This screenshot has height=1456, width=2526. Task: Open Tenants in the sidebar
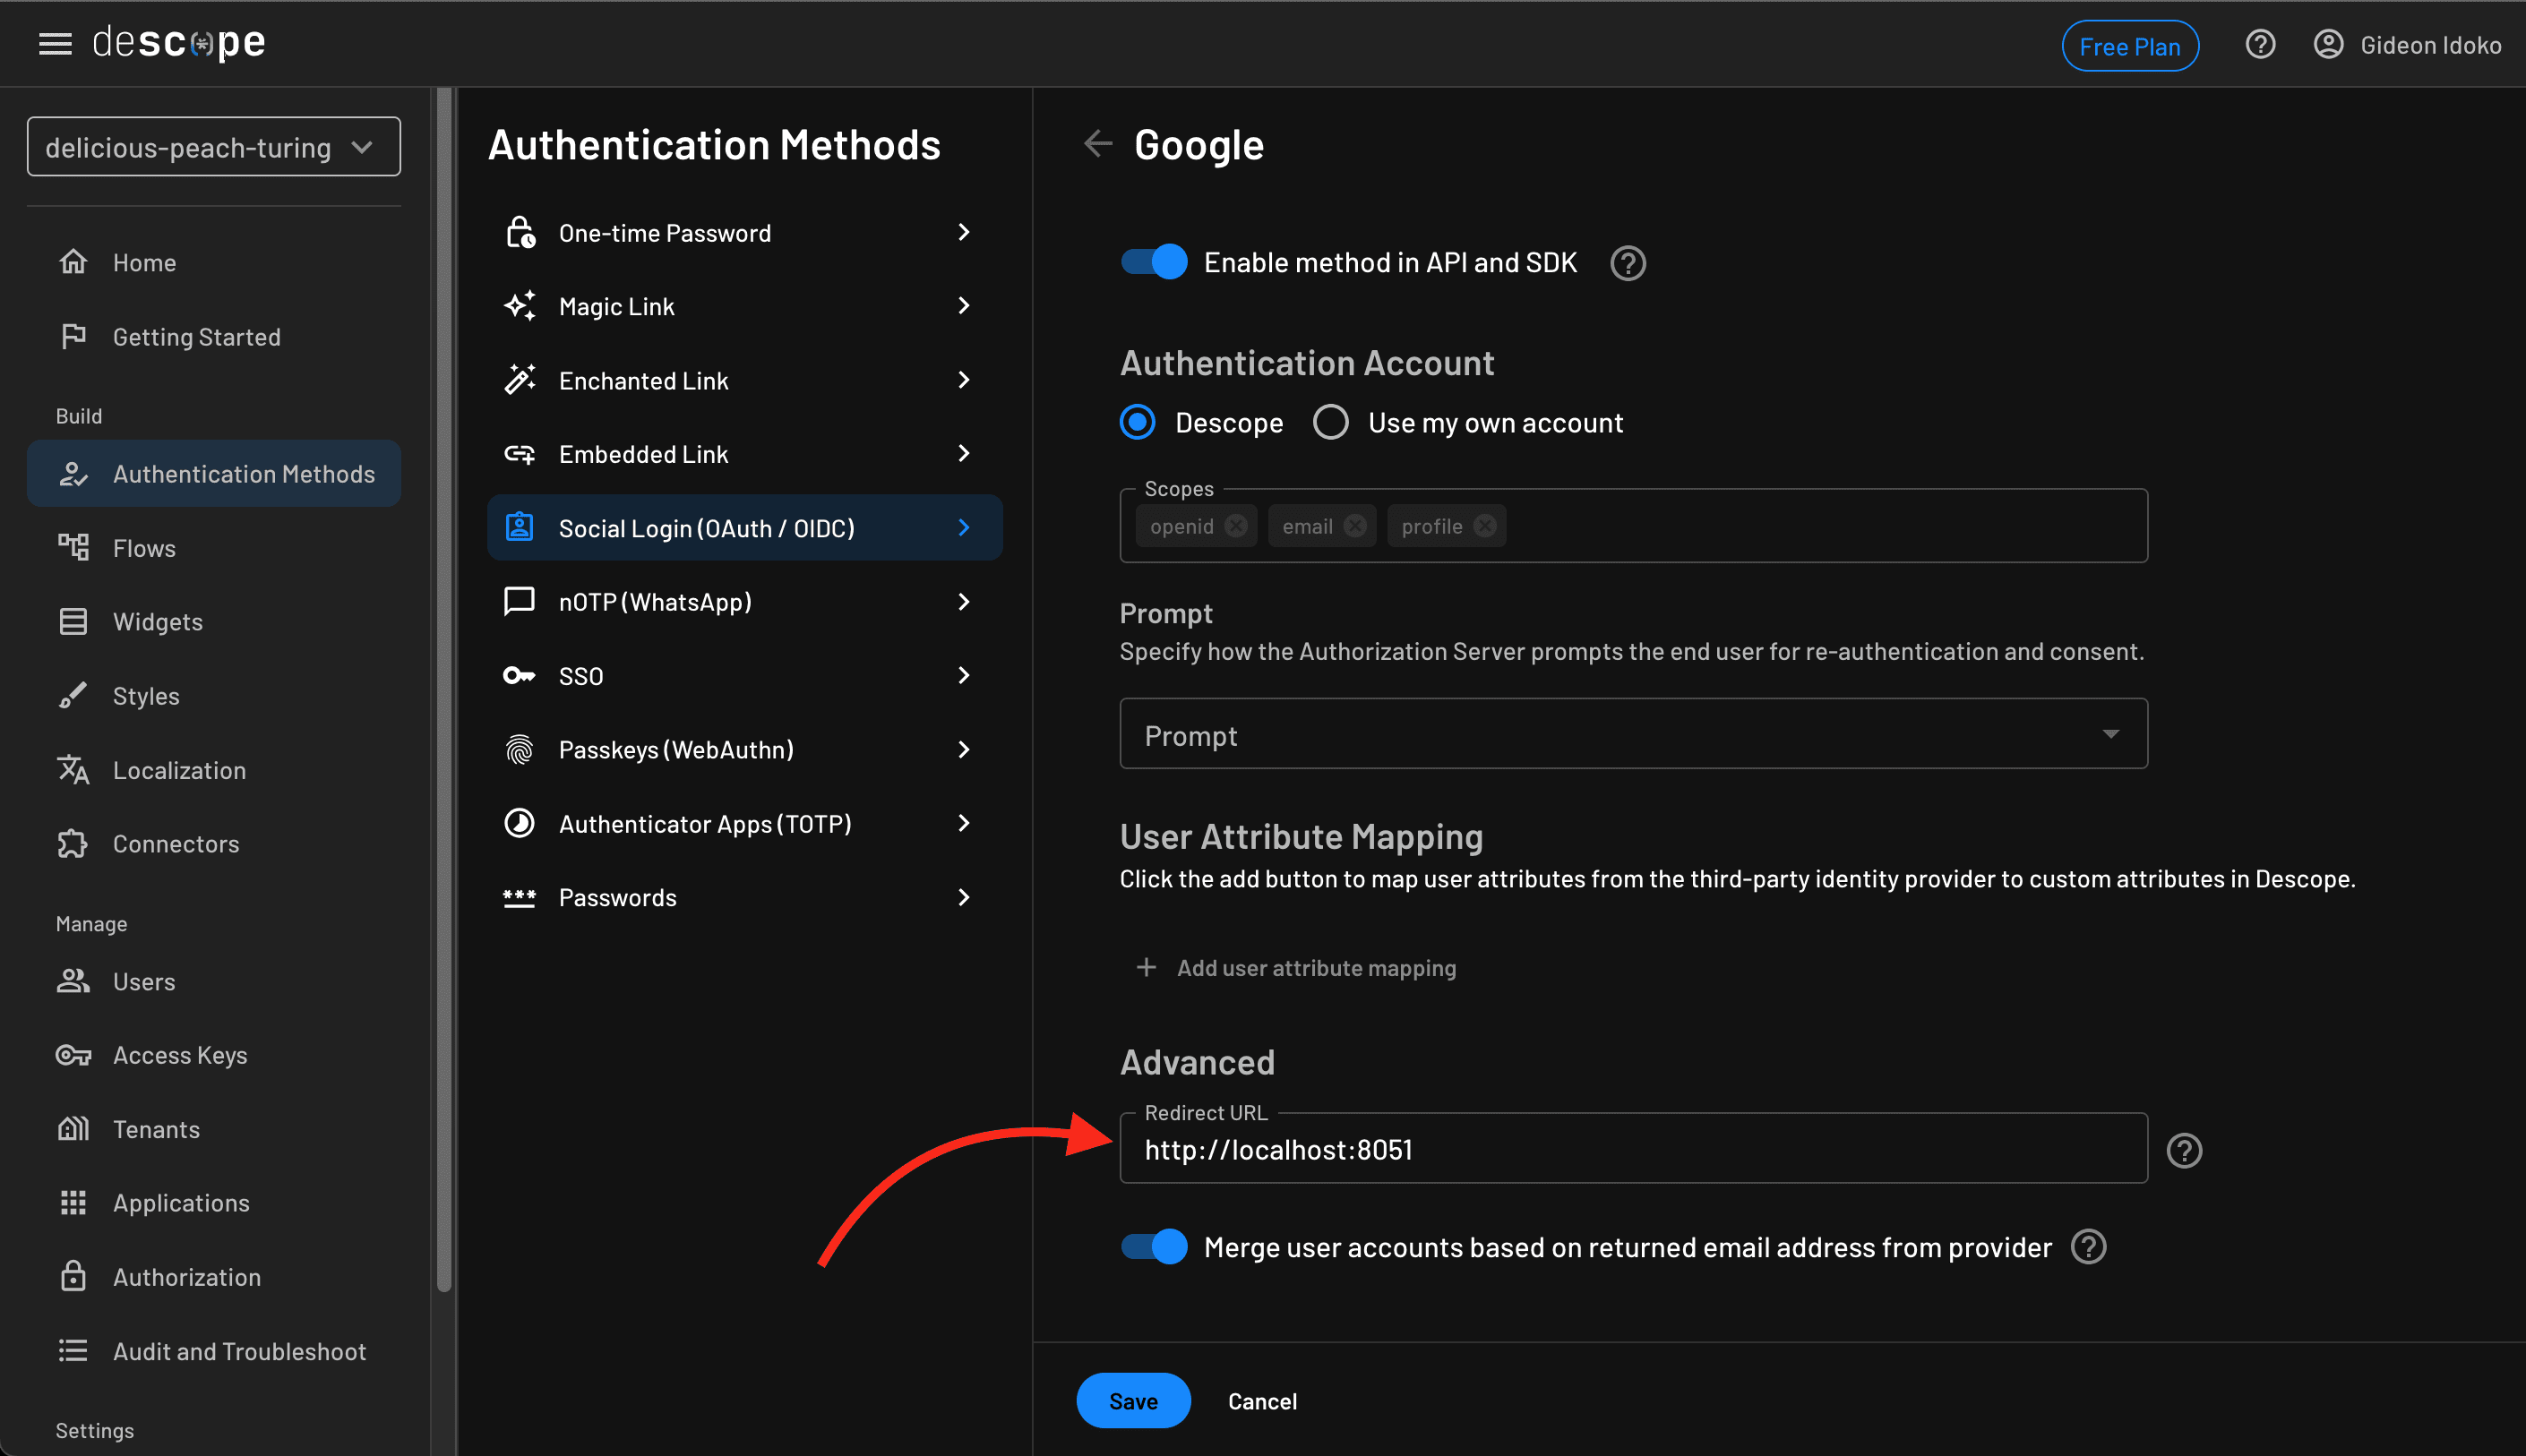tap(214, 1129)
